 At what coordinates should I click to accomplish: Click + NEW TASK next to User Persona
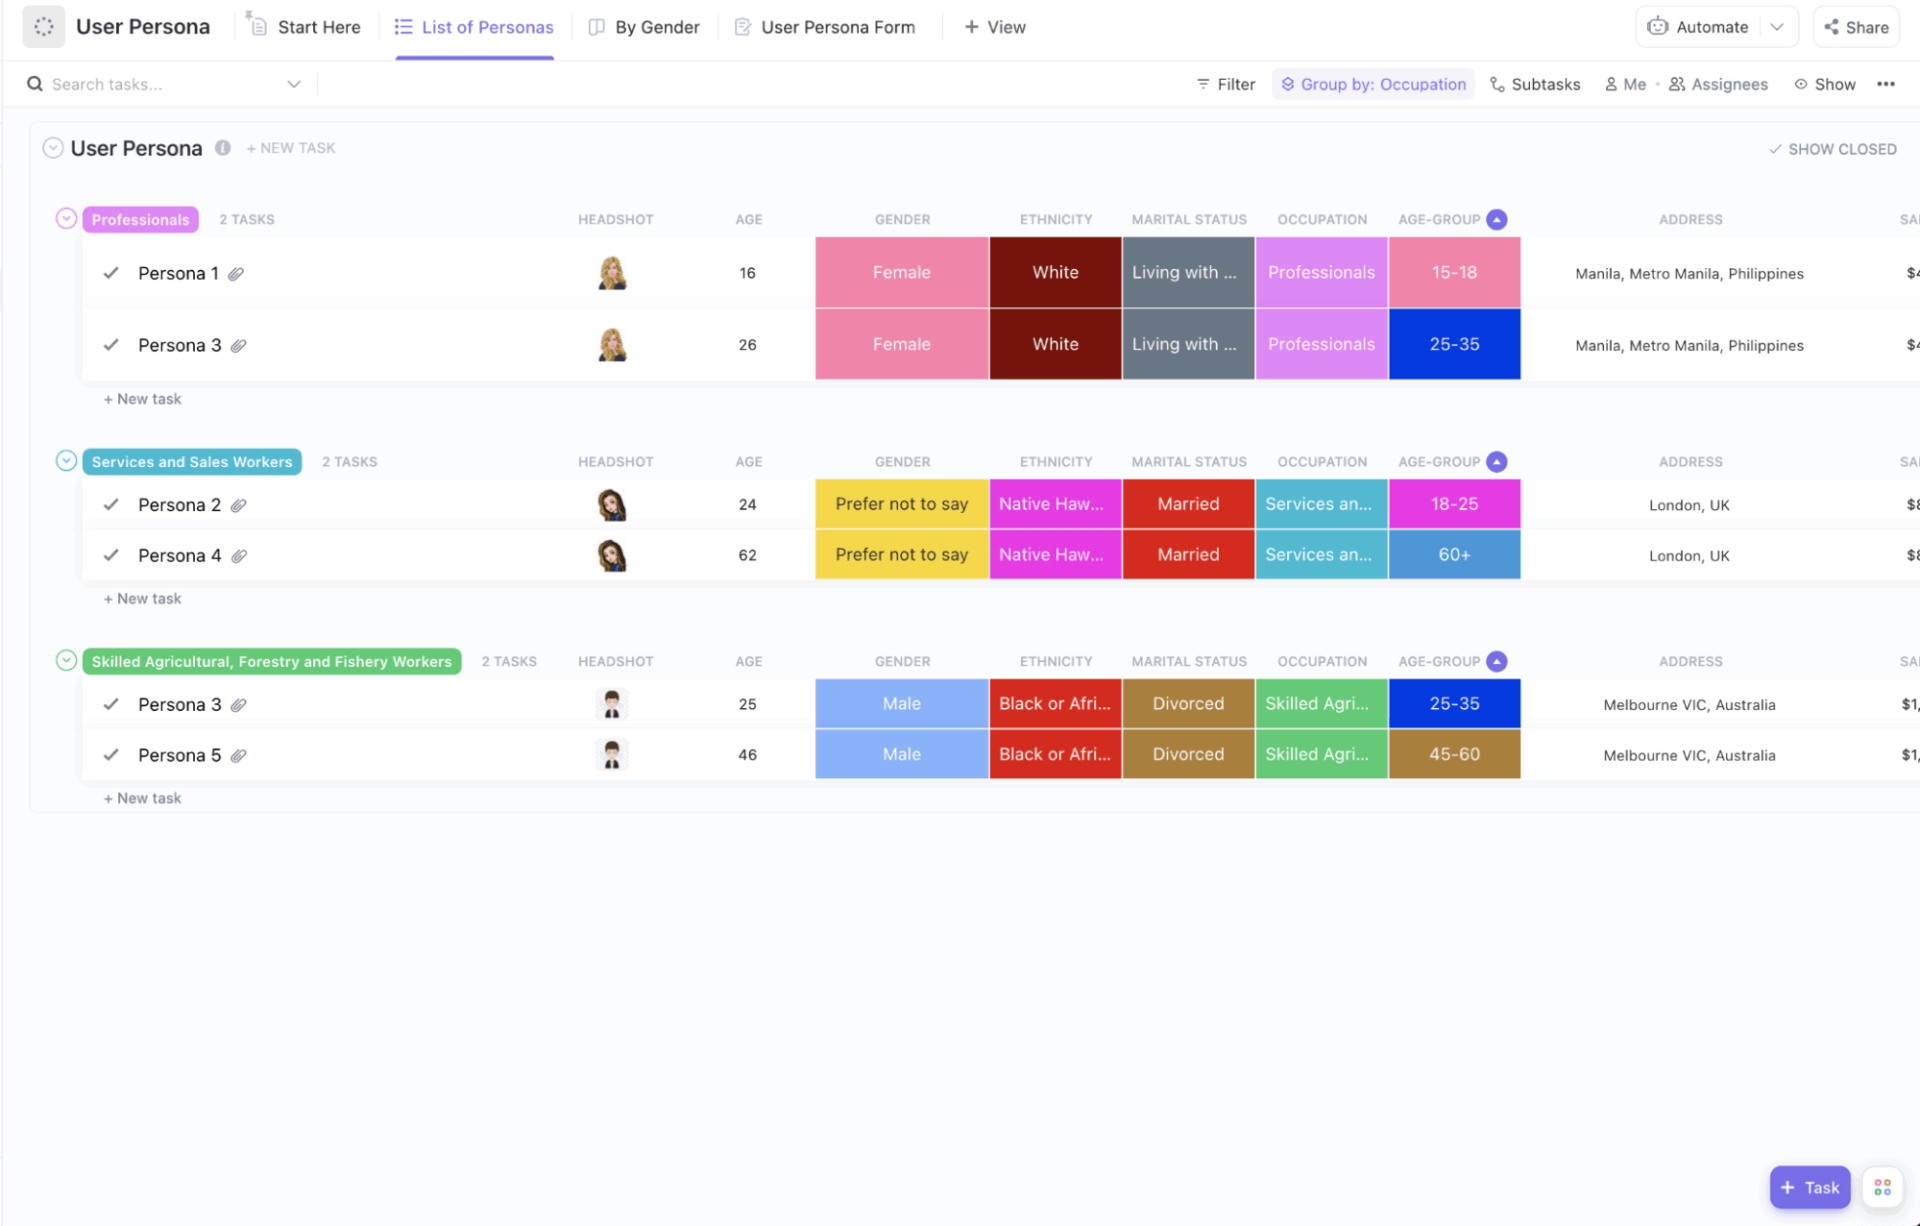point(290,148)
